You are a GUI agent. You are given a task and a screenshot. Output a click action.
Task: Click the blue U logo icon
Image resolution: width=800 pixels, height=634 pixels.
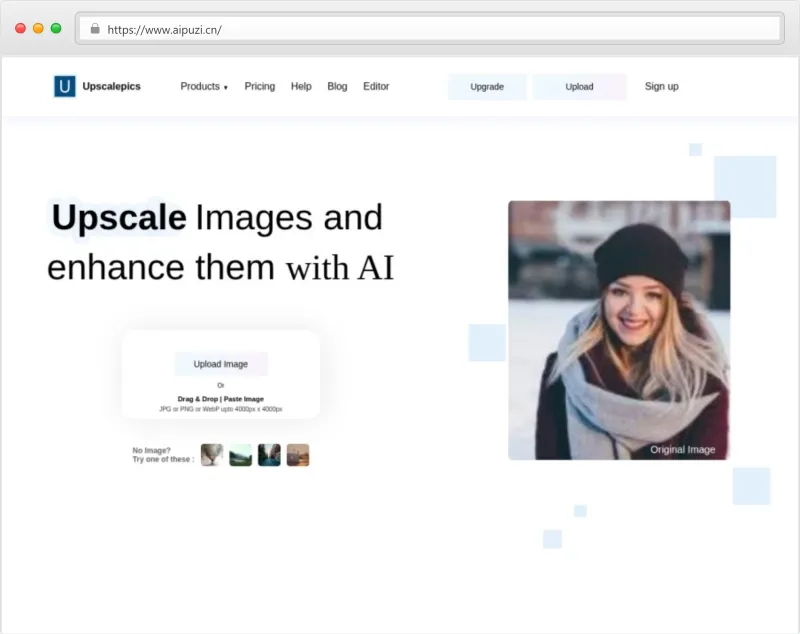(x=65, y=87)
